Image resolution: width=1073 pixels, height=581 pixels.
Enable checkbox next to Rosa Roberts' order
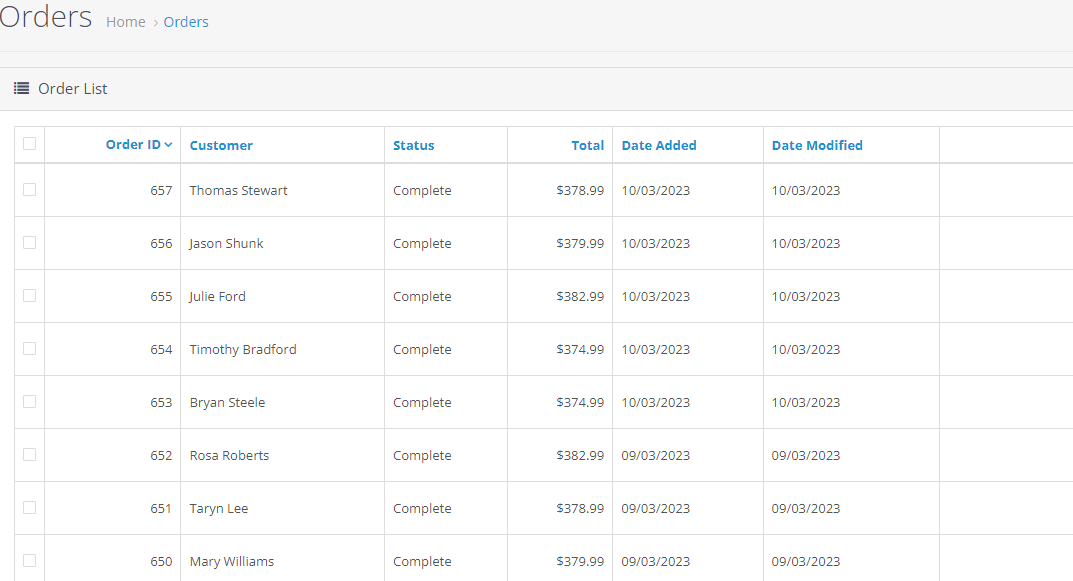29,455
